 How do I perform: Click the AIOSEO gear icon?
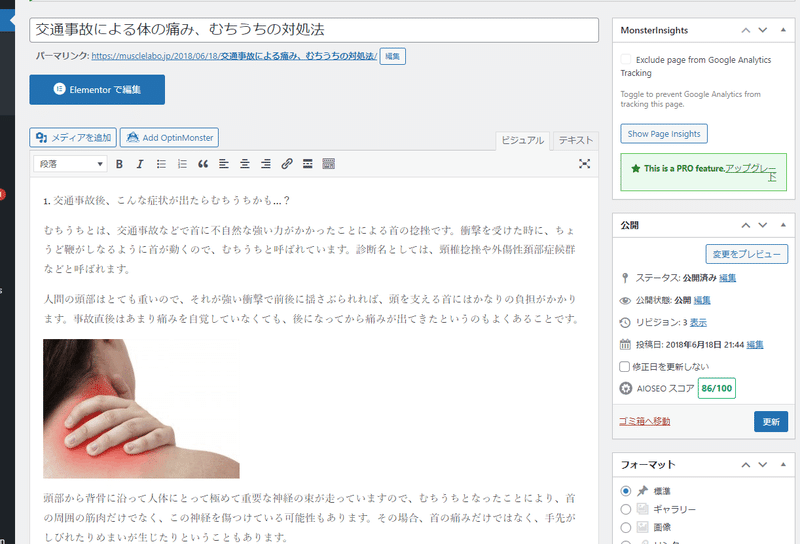[626, 388]
